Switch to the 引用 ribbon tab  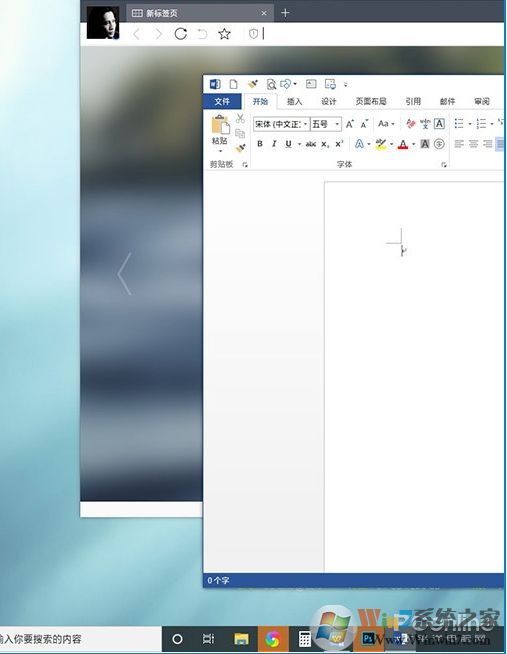(x=413, y=101)
